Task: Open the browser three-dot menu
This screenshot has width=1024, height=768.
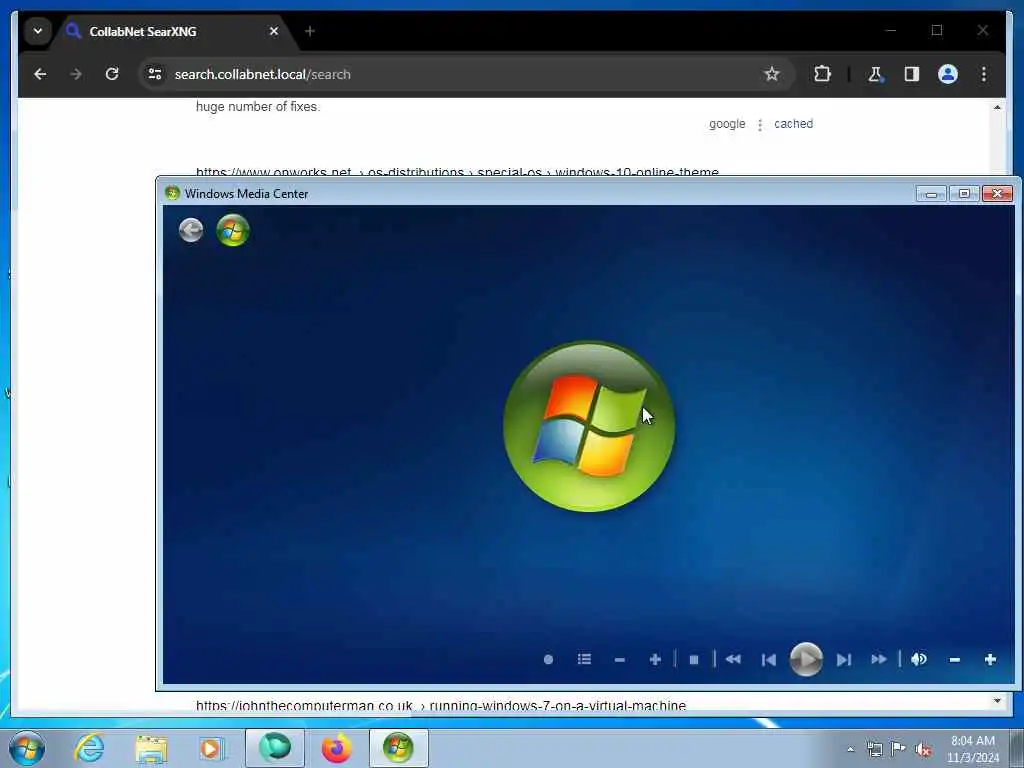Action: tap(984, 74)
